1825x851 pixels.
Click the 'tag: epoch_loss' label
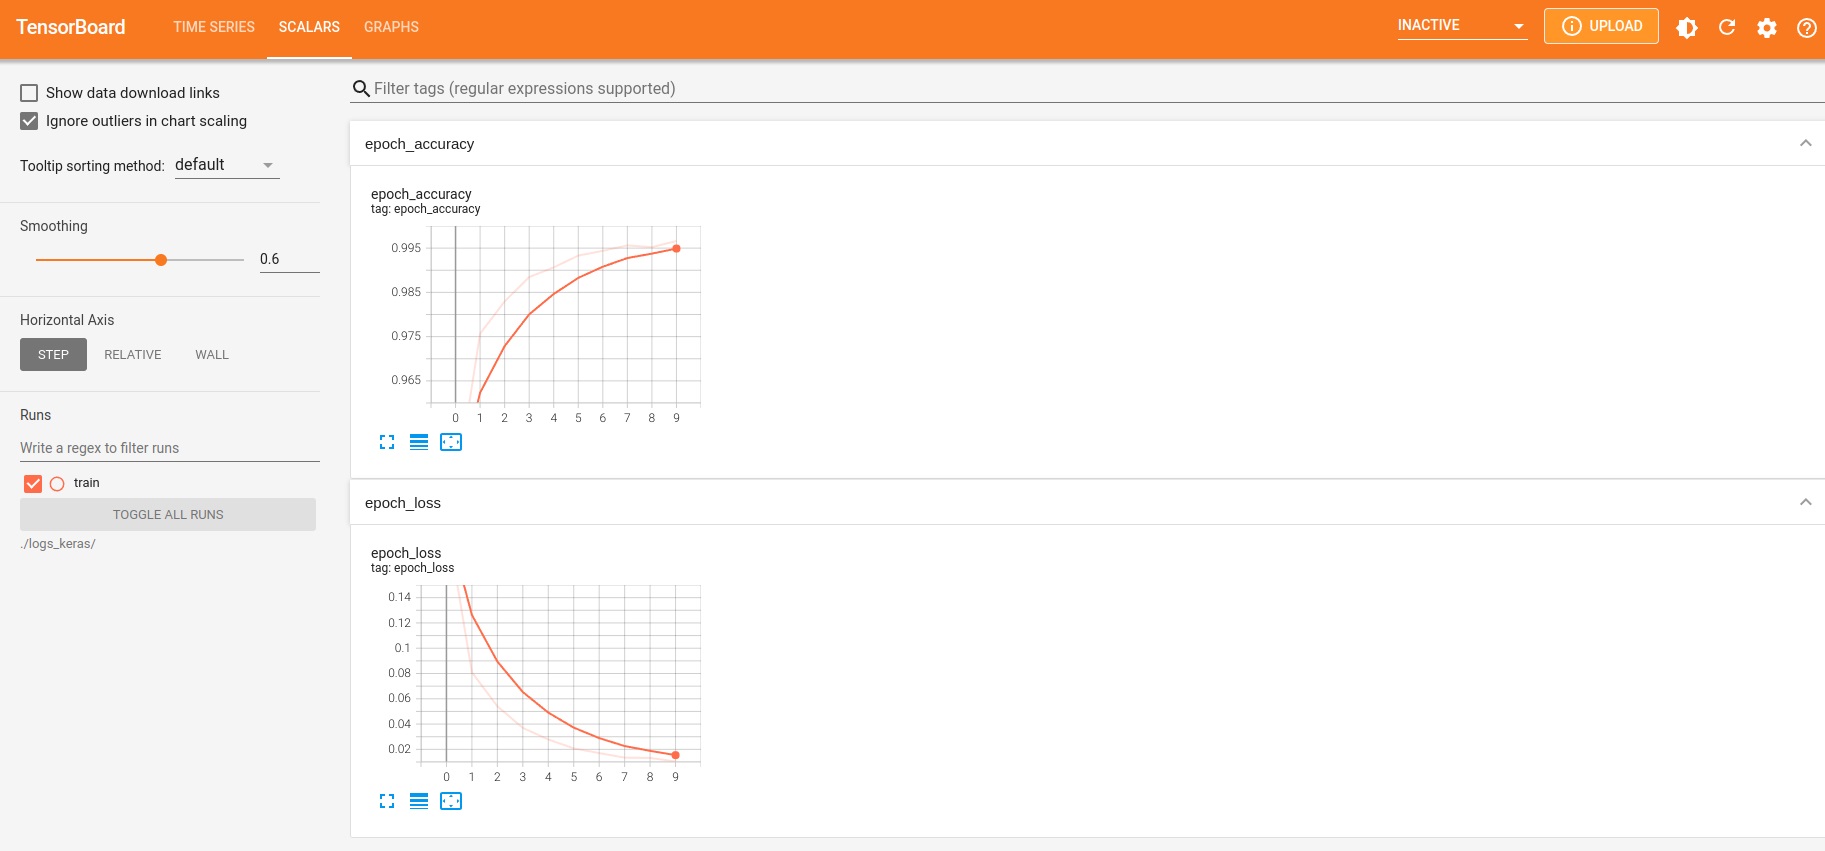413,568
